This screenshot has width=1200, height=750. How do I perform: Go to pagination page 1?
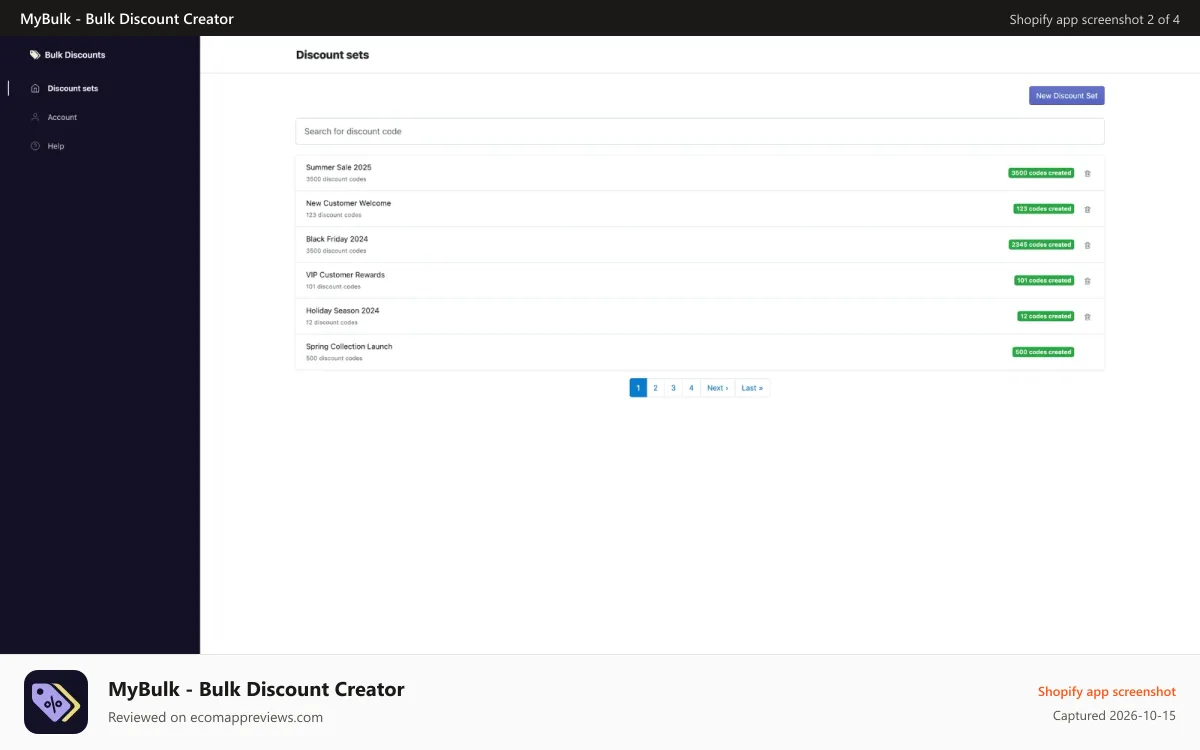638,388
